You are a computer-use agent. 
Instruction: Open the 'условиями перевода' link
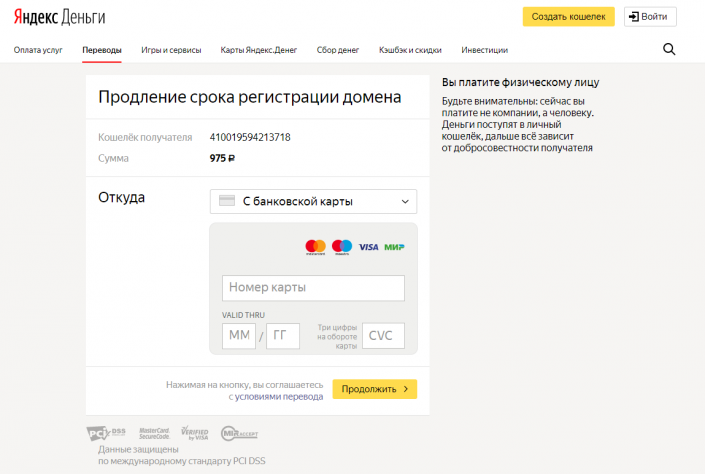(278, 396)
